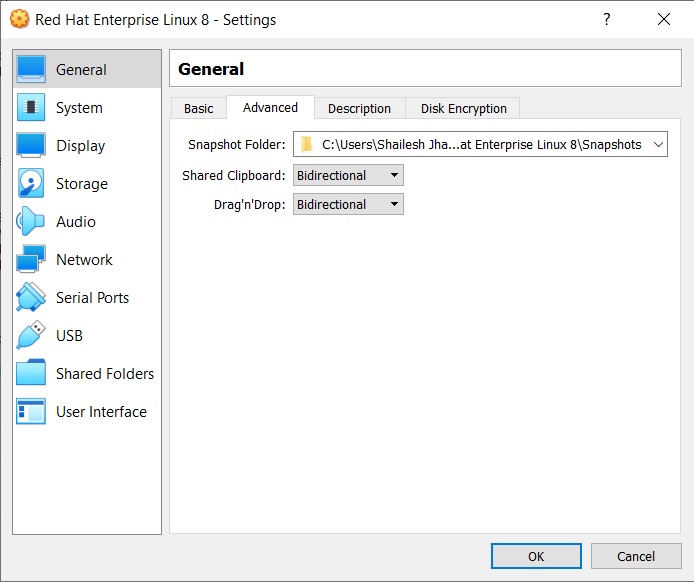
Task: Open the help question mark button
Action: (607, 19)
